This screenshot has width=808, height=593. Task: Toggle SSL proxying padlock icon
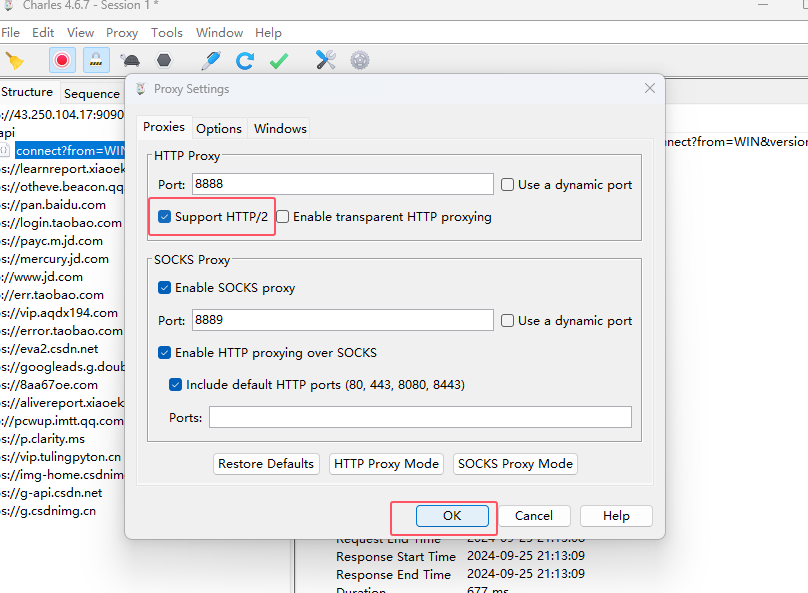tap(96, 60)
